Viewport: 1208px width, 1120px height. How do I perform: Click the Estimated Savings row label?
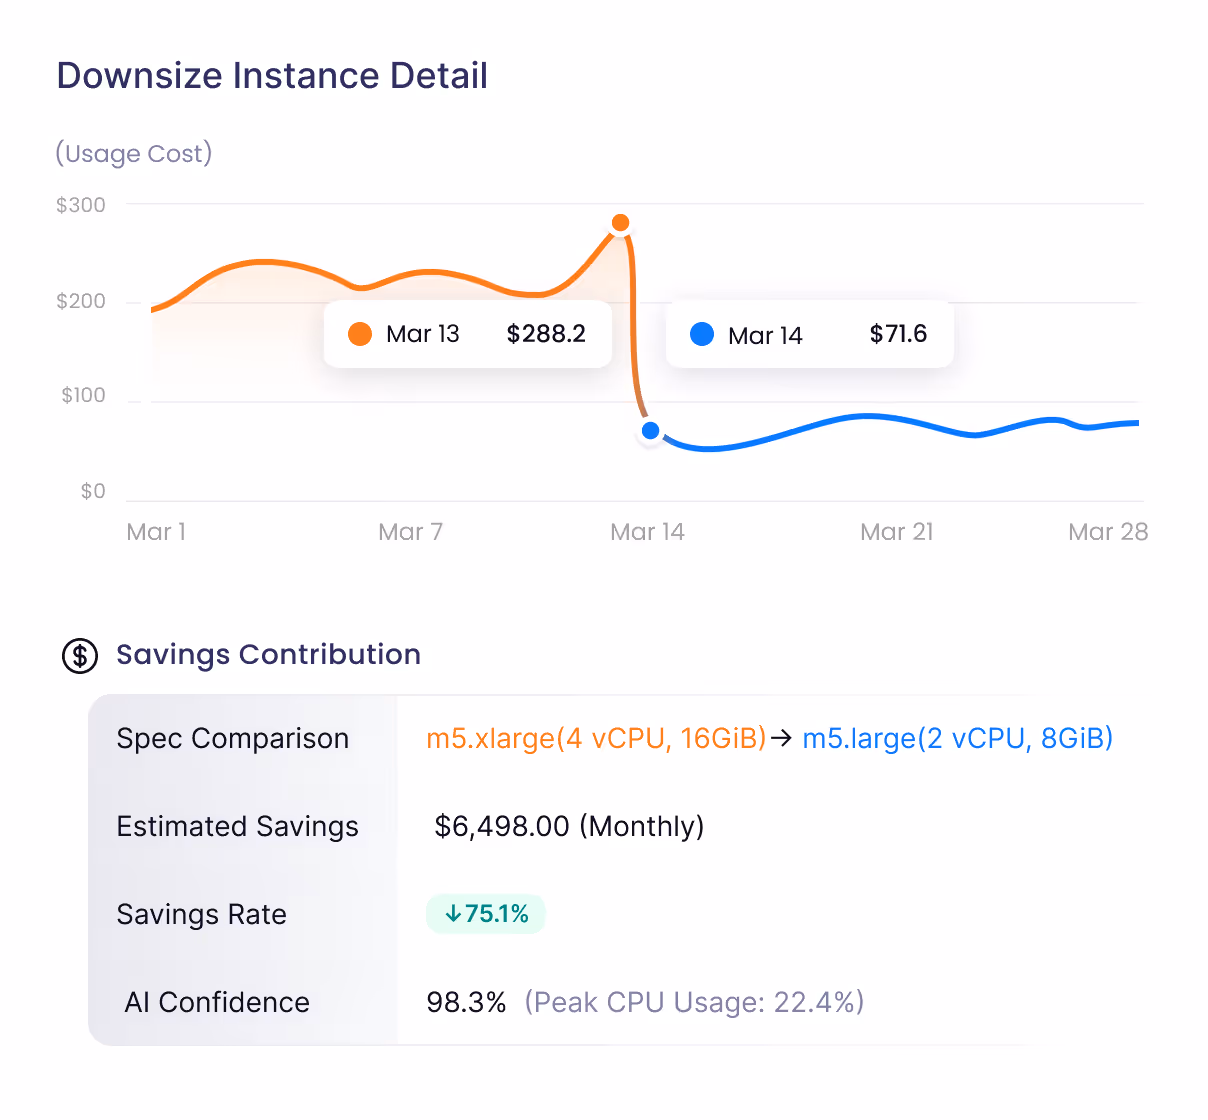237,826
